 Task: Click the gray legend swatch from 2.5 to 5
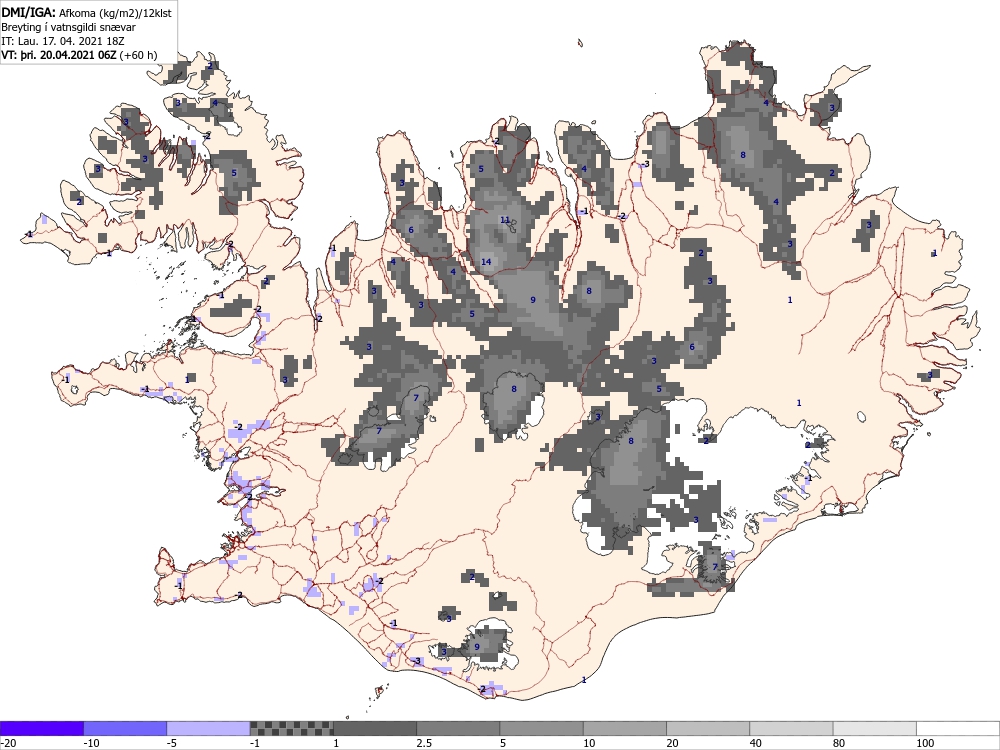[x=459, y=728]
